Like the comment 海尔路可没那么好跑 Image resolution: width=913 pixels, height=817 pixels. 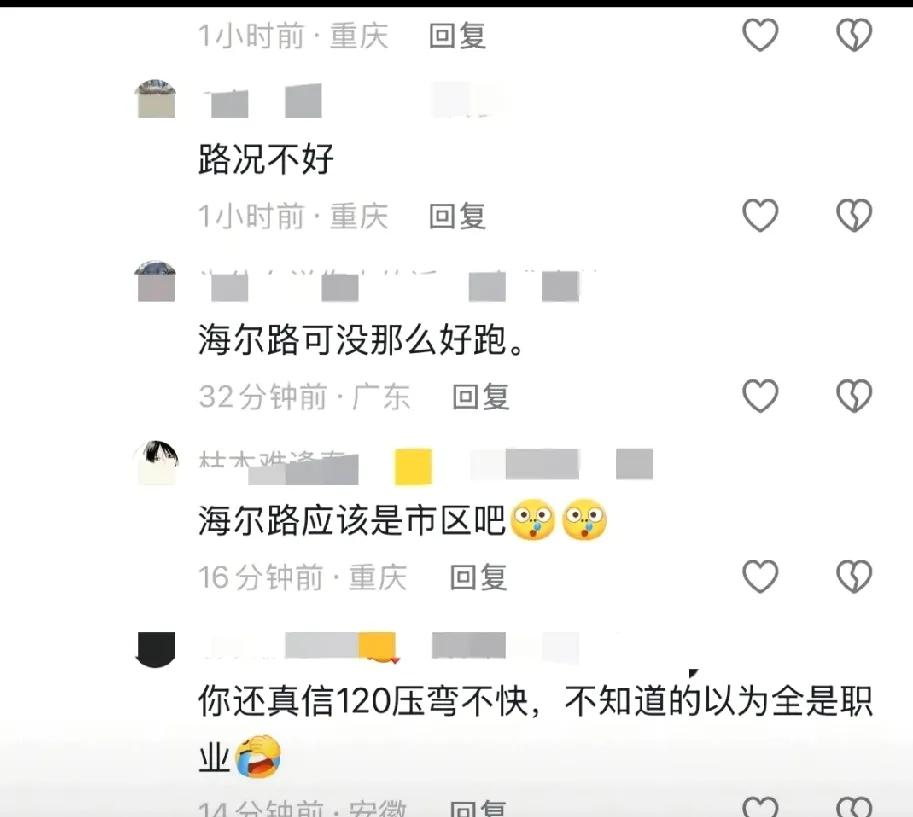coord(760,395)
